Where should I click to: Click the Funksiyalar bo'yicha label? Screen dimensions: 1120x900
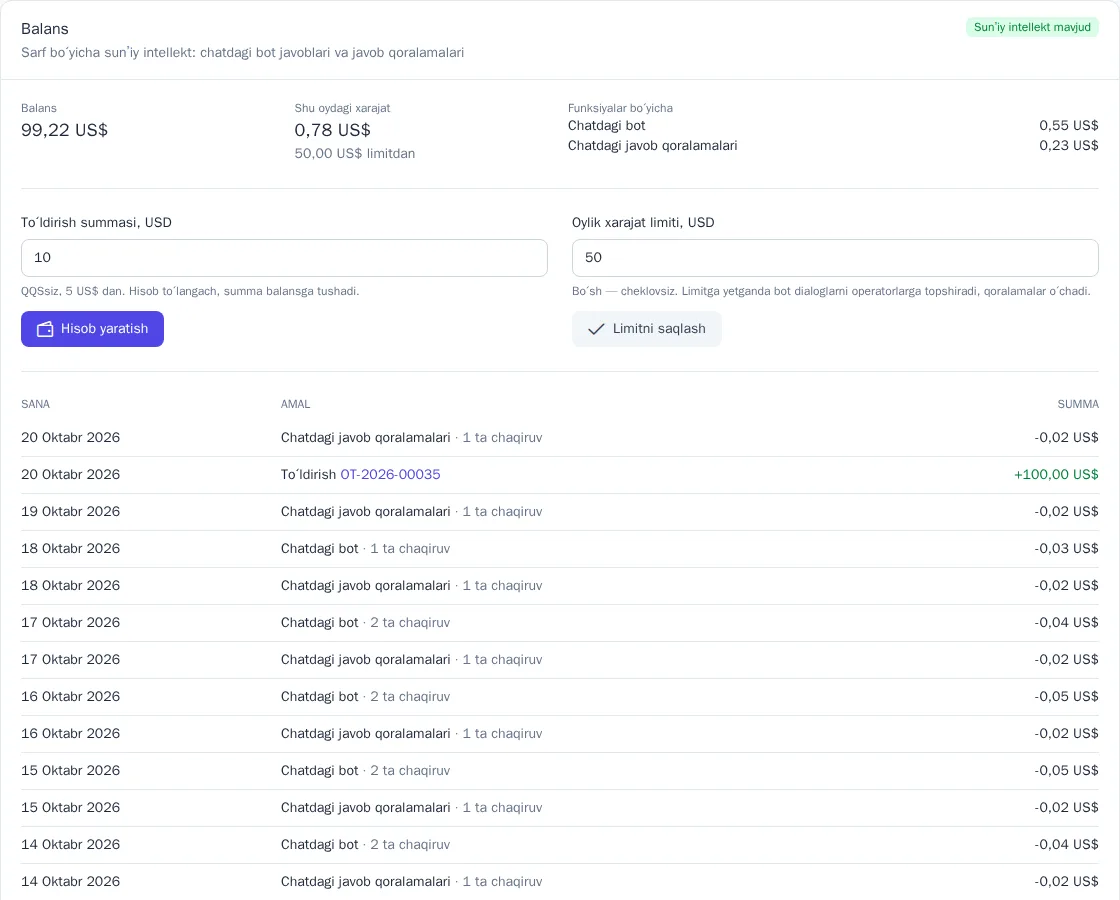[620, 108]
